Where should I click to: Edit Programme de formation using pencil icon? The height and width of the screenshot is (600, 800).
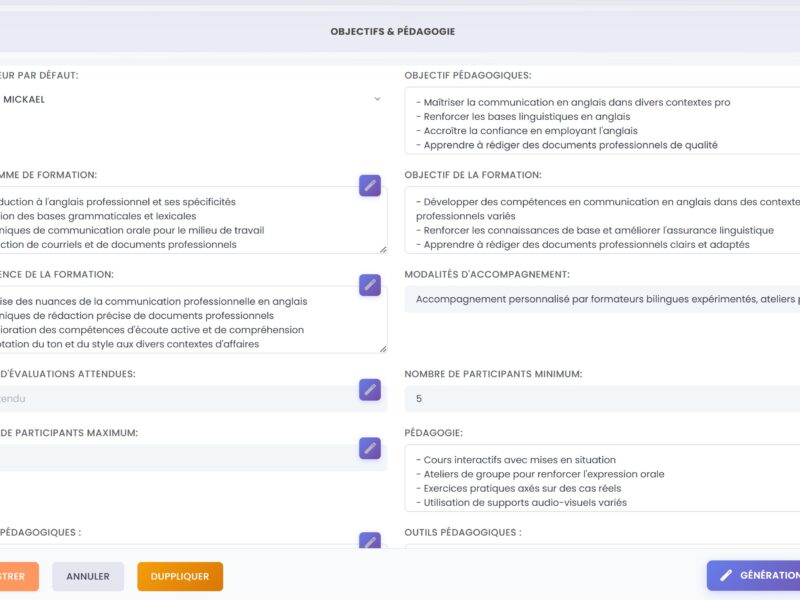[x=371, y=185]
